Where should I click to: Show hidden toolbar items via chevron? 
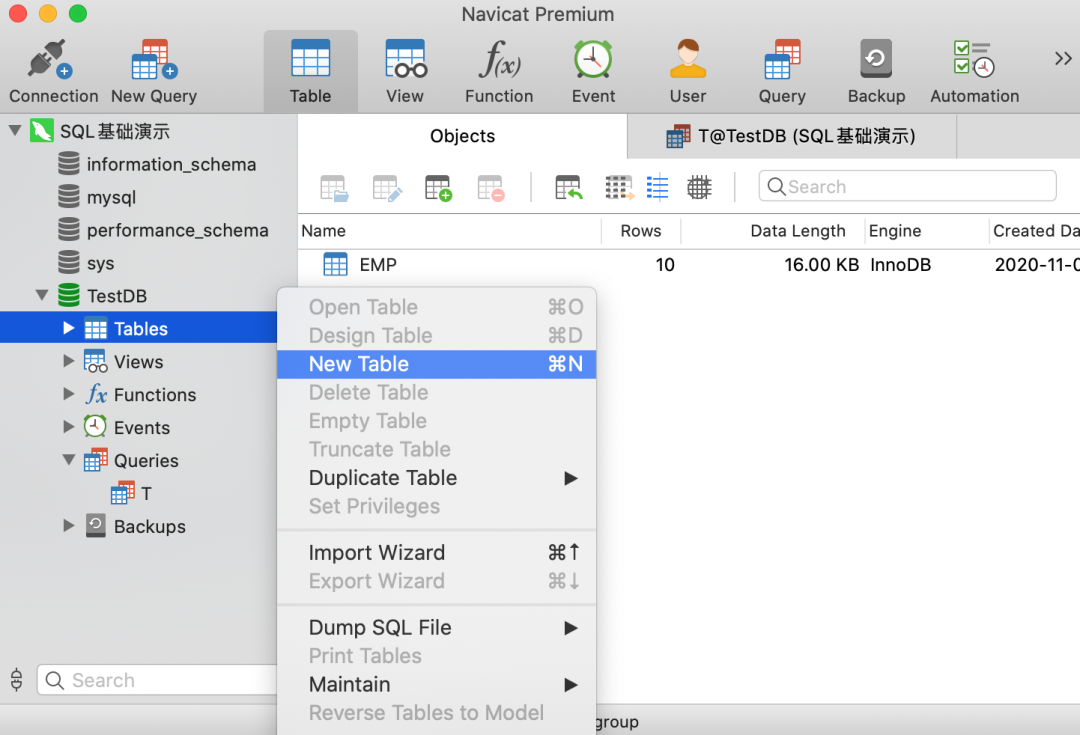pyautogui.click(x=1063, y=59)
